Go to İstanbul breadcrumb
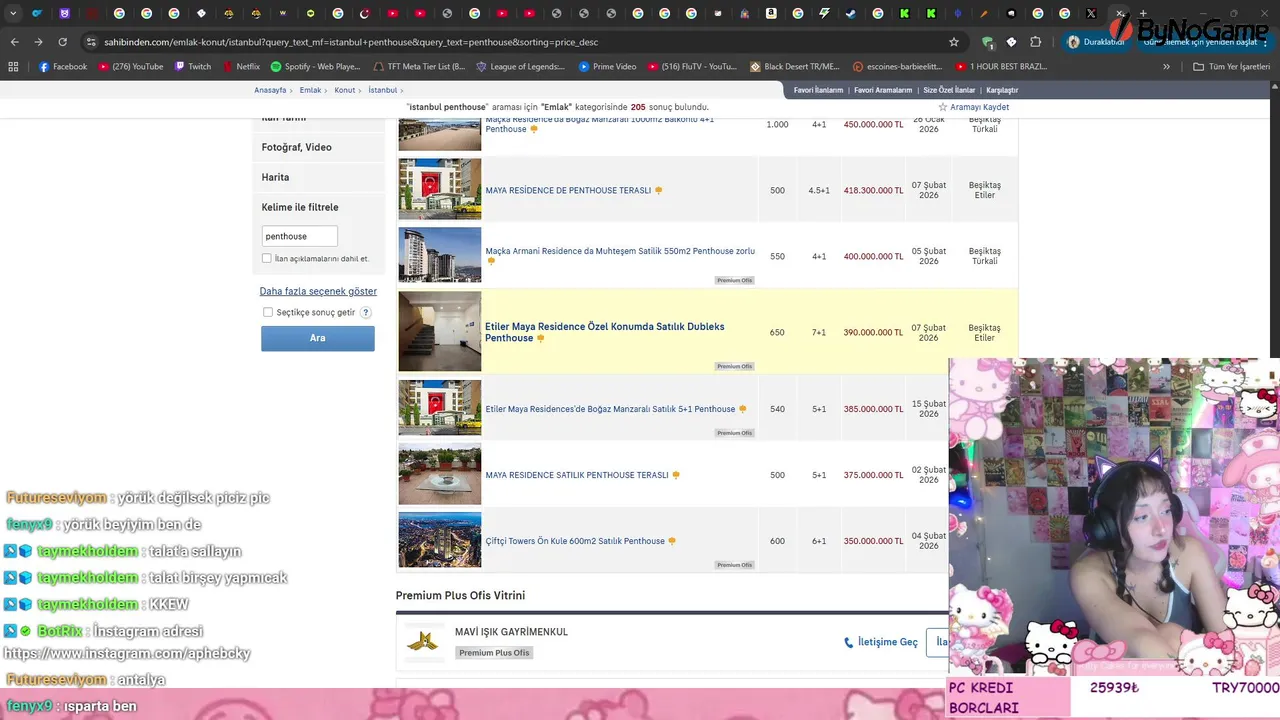1280x720 pixels. [382, 90]
